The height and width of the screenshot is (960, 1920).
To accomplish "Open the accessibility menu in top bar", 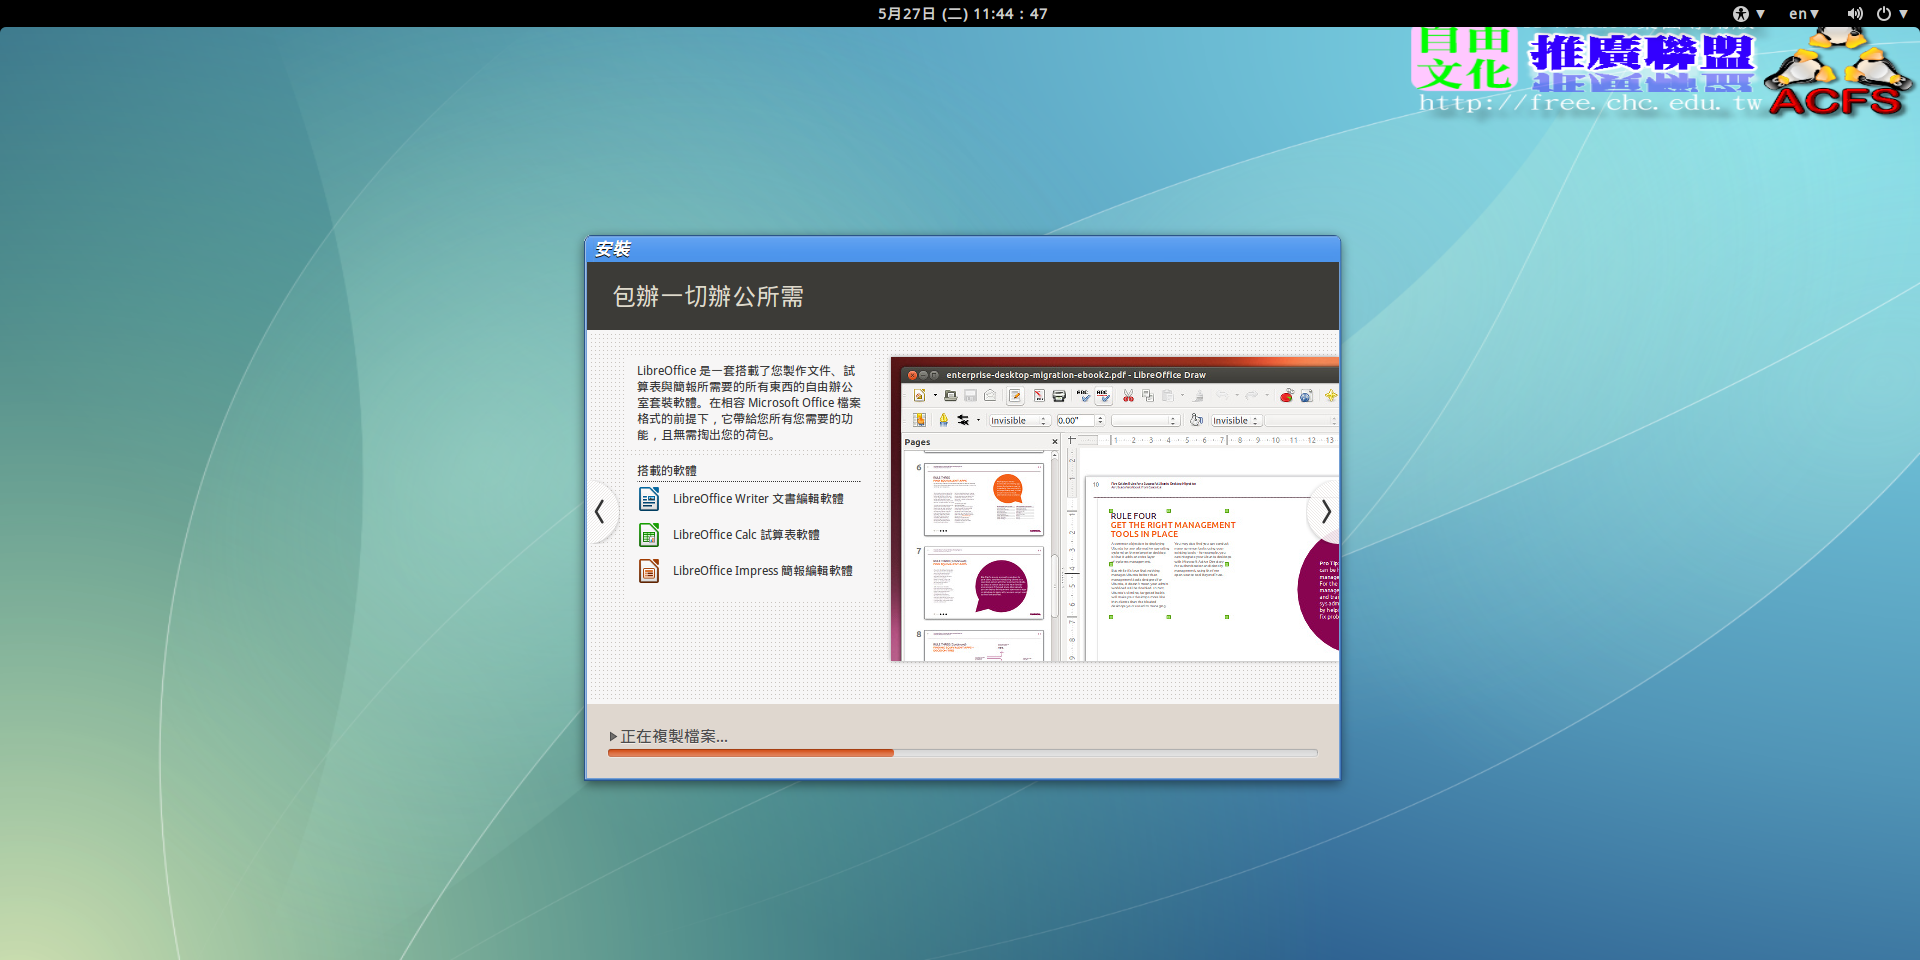I will 1748,14.
